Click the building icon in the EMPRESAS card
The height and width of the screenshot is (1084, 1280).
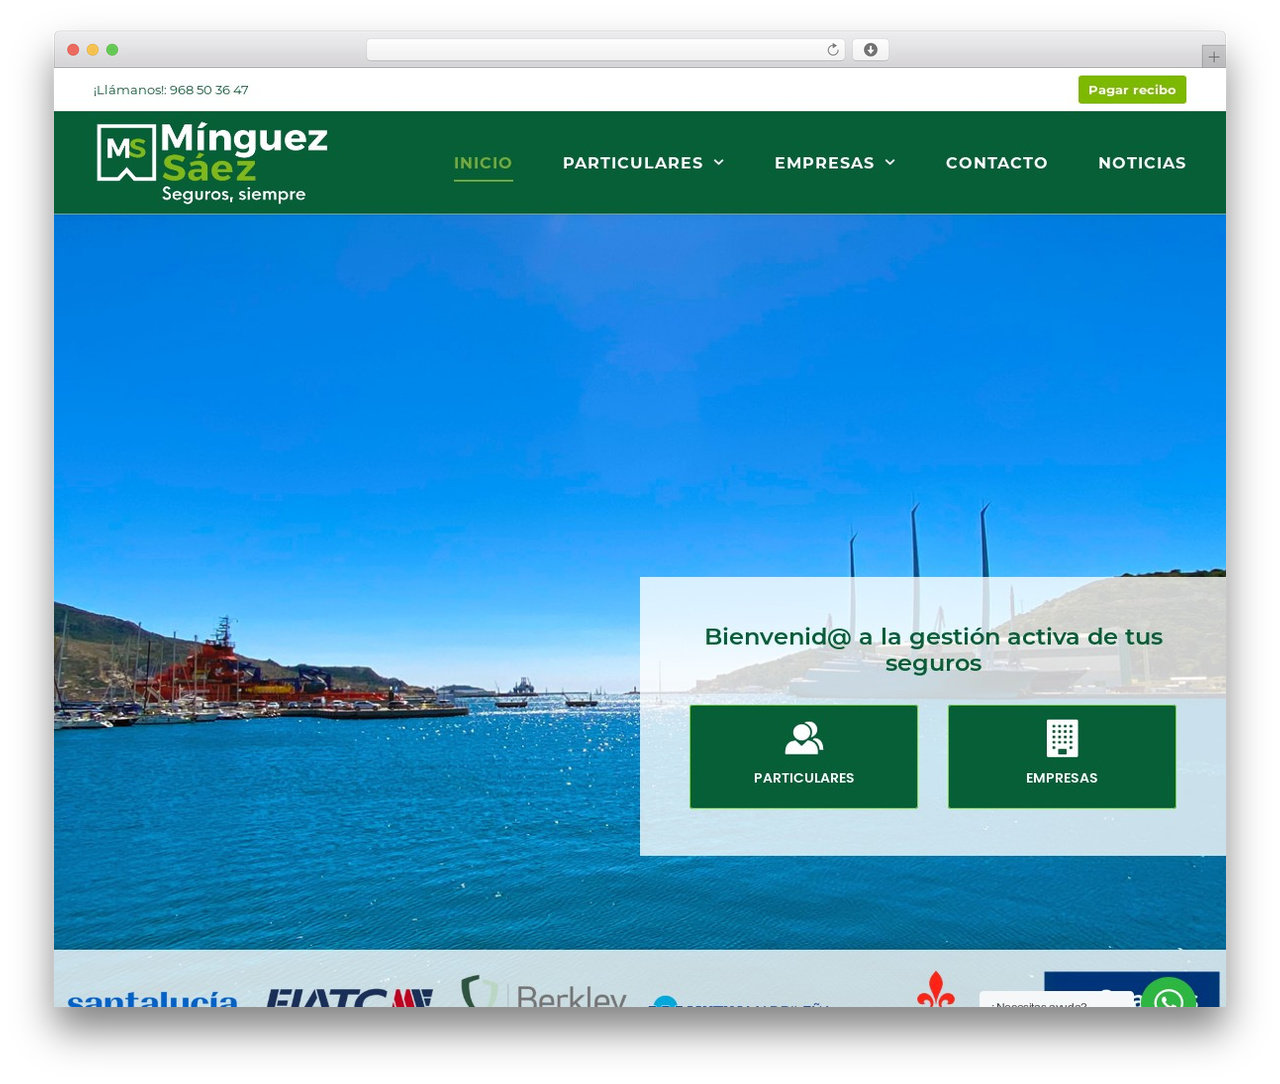pos(1062,738)
